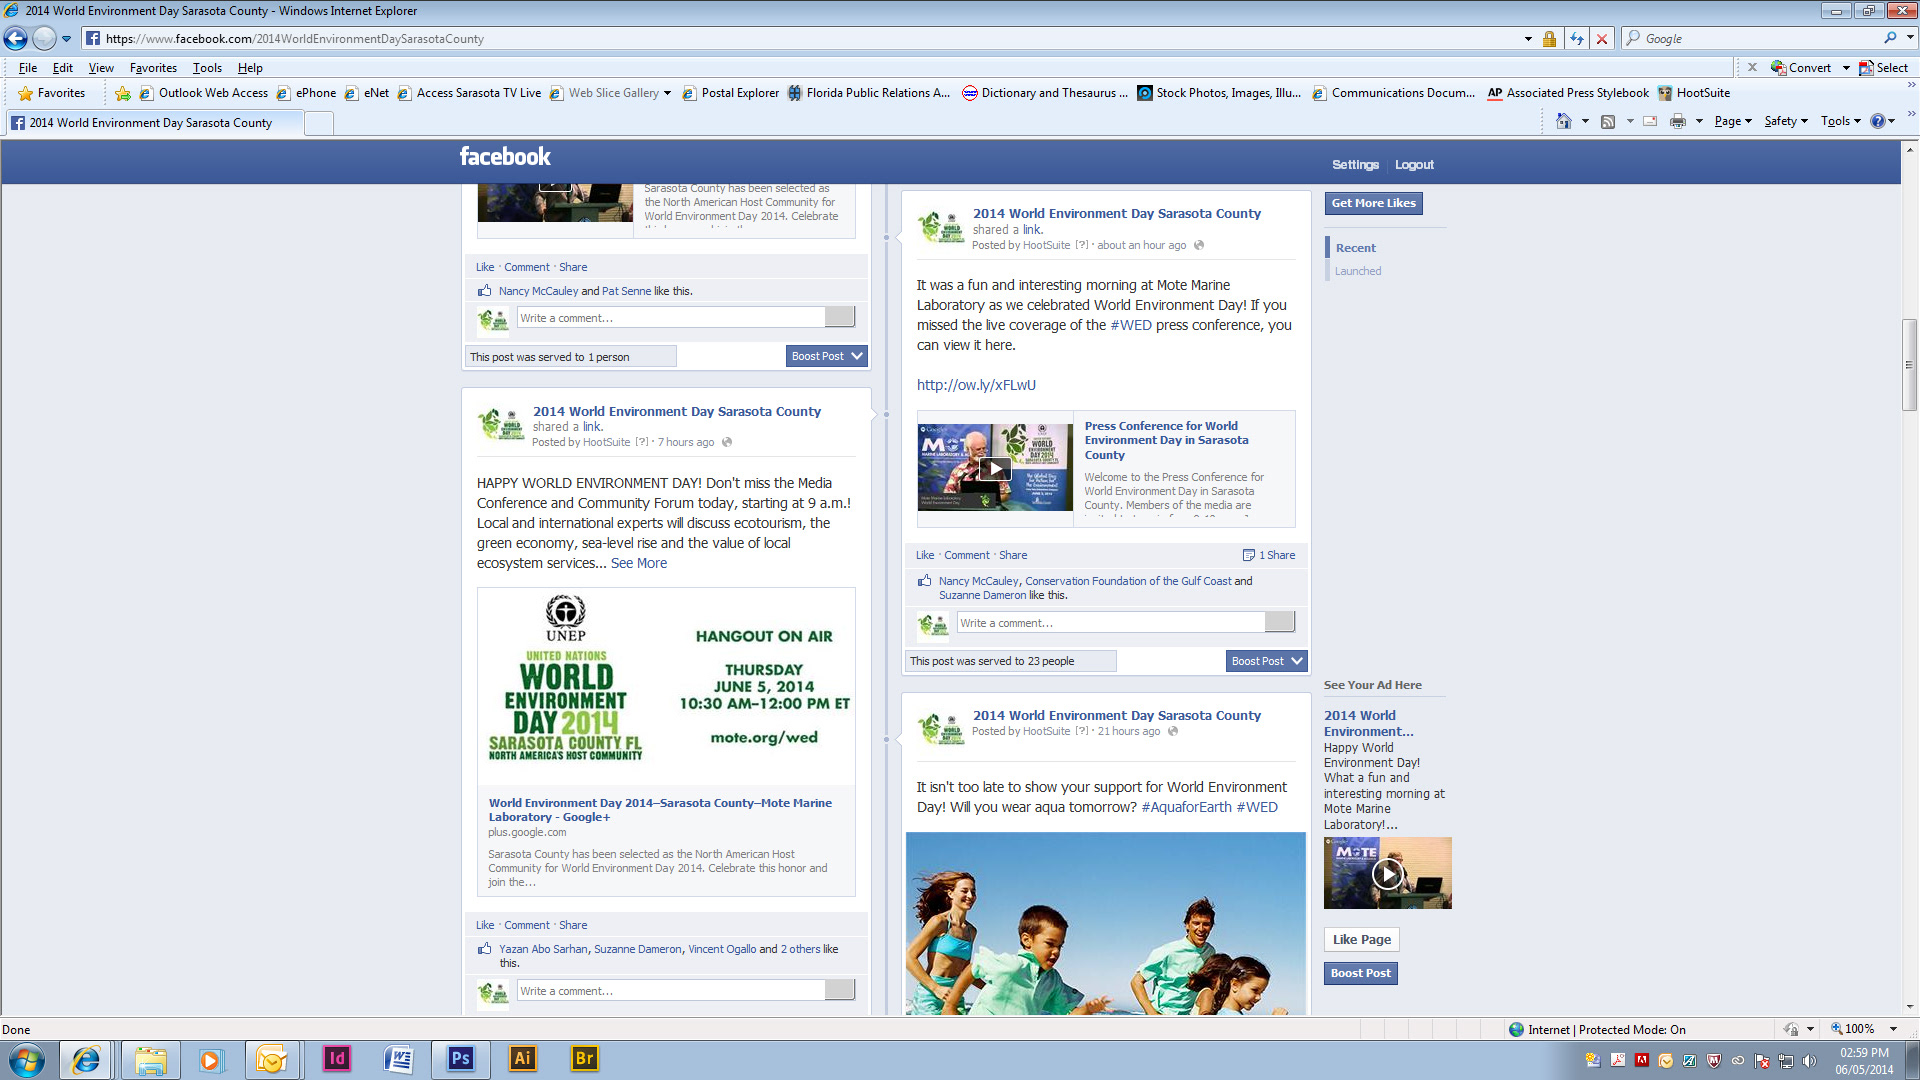Viewport: 1920px width, 1080px height.
Task: Play the Press Conference video thumbnail
Action: coord(995,468)
